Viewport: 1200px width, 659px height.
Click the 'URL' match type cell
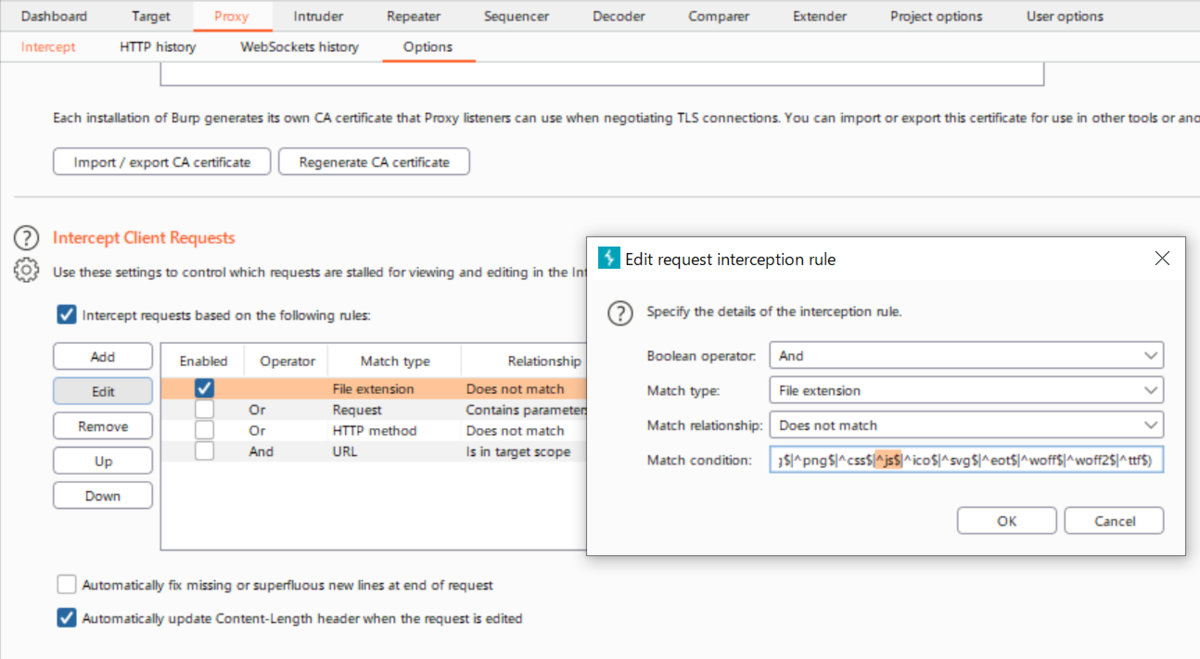pos(344,452)
